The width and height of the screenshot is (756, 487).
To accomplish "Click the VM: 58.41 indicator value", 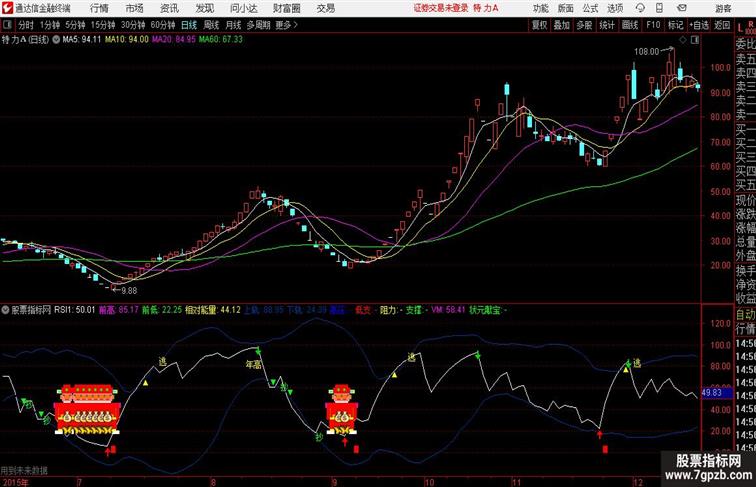I will click(448, 310).
